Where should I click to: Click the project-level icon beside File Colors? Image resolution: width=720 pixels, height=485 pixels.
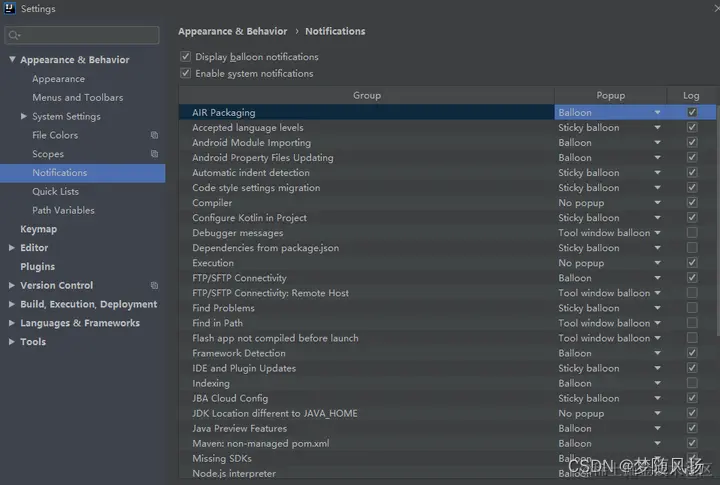pos(154,135)
